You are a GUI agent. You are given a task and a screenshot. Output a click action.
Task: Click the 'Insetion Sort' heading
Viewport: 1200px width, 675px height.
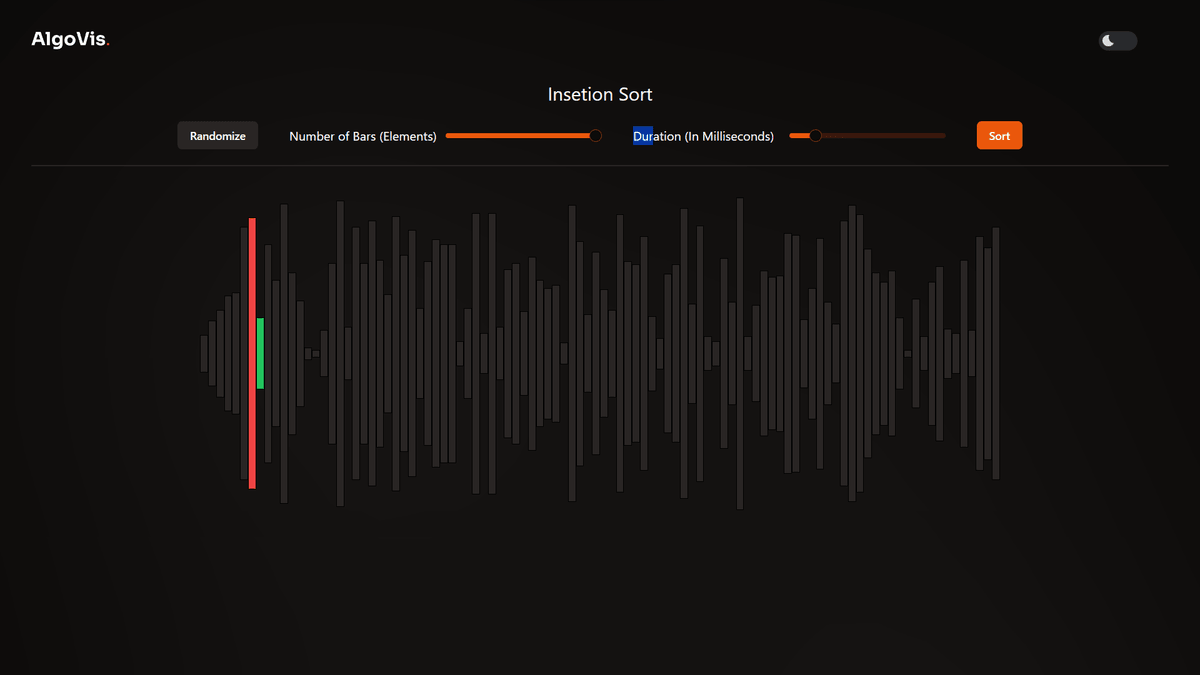tap(600, 95)
